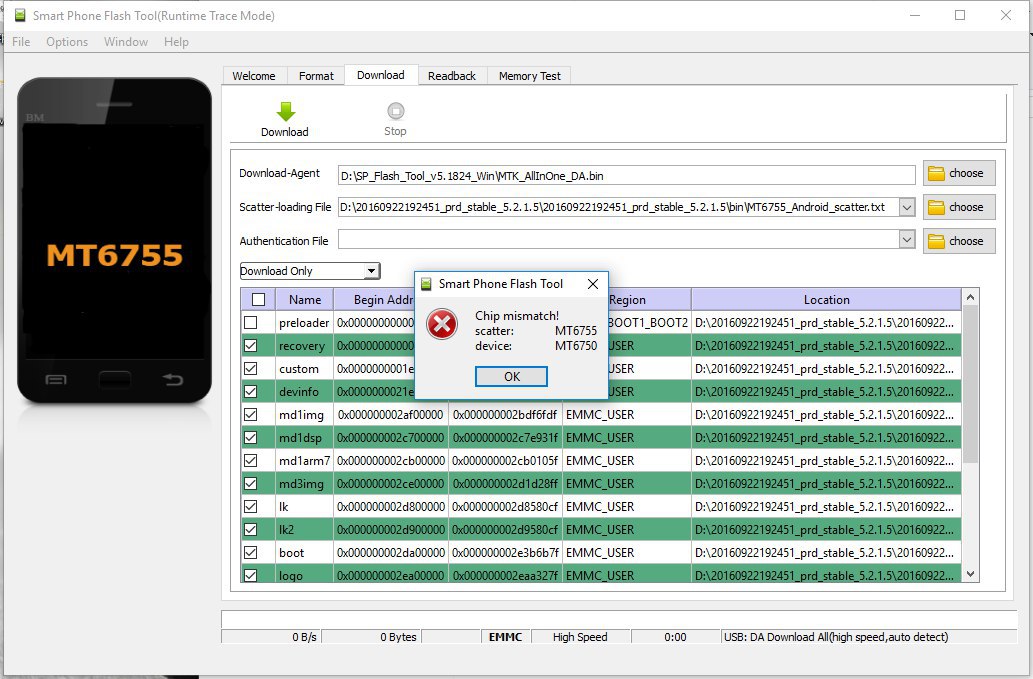The width and height of the screenshot is (1033, 679).
Task: Click High Speed status bar entry
Action: 580,637
